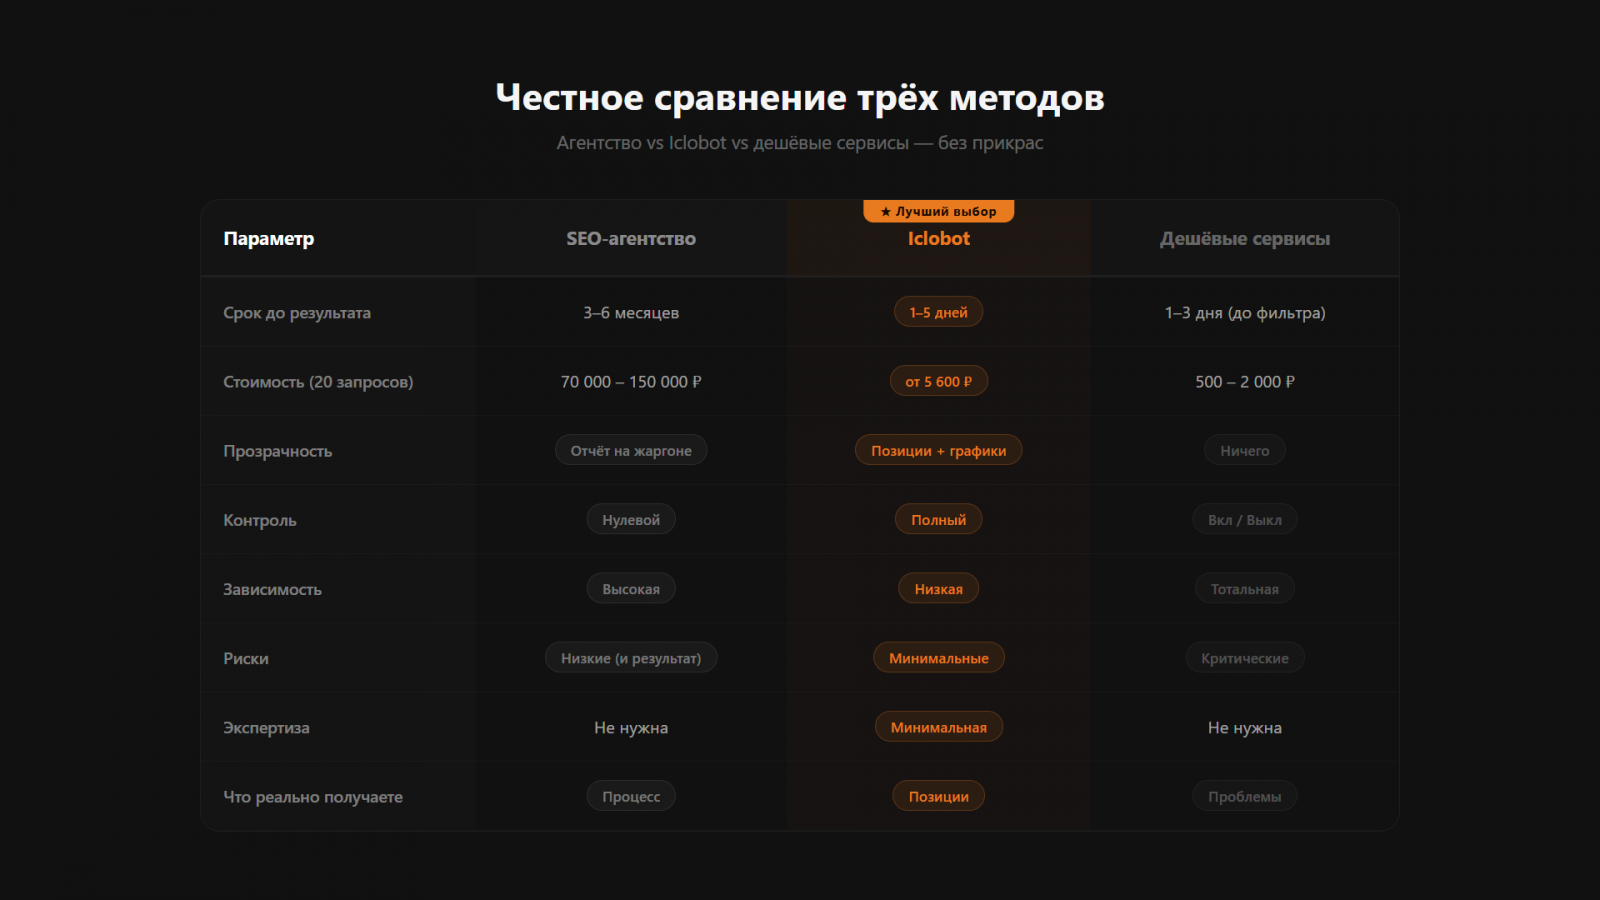The width and height of the screenshot is (1600, 900).
Task: Select the "3–6 месяцев" cell
Action: point(631,313)
